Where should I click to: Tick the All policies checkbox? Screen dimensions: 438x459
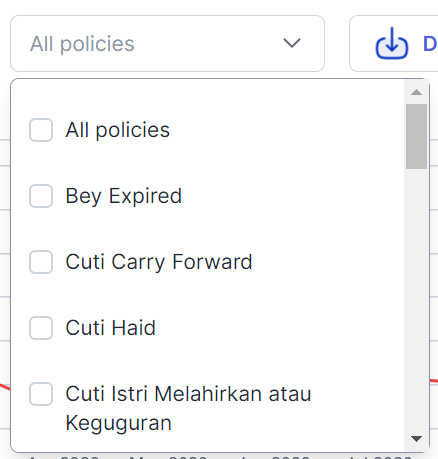(41, 130)
